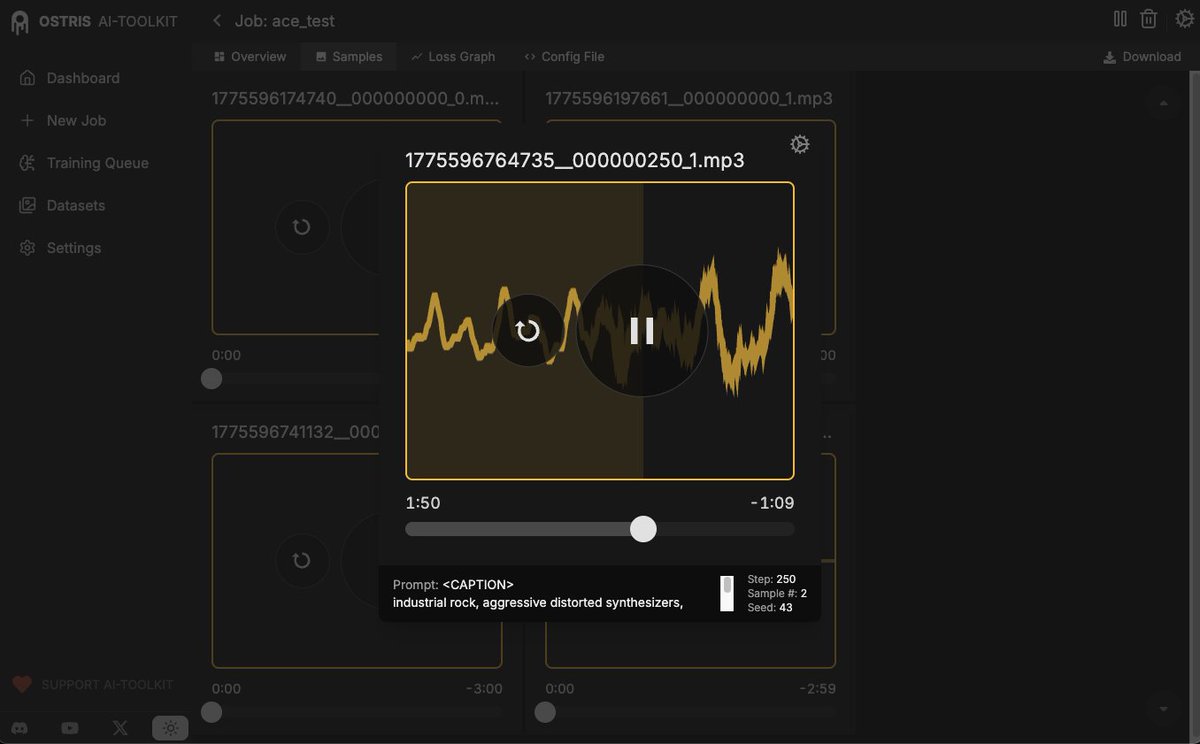Open the X (Twitter) link icon

click(120, 728)
